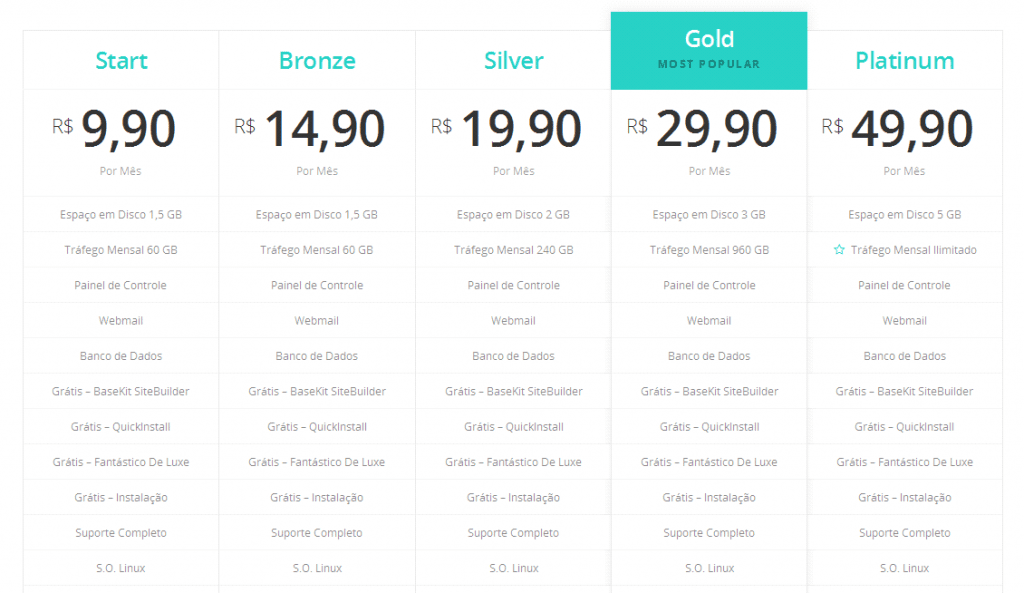Click the R$ 9,90 price
The image size is (1024, 593).
114,128
